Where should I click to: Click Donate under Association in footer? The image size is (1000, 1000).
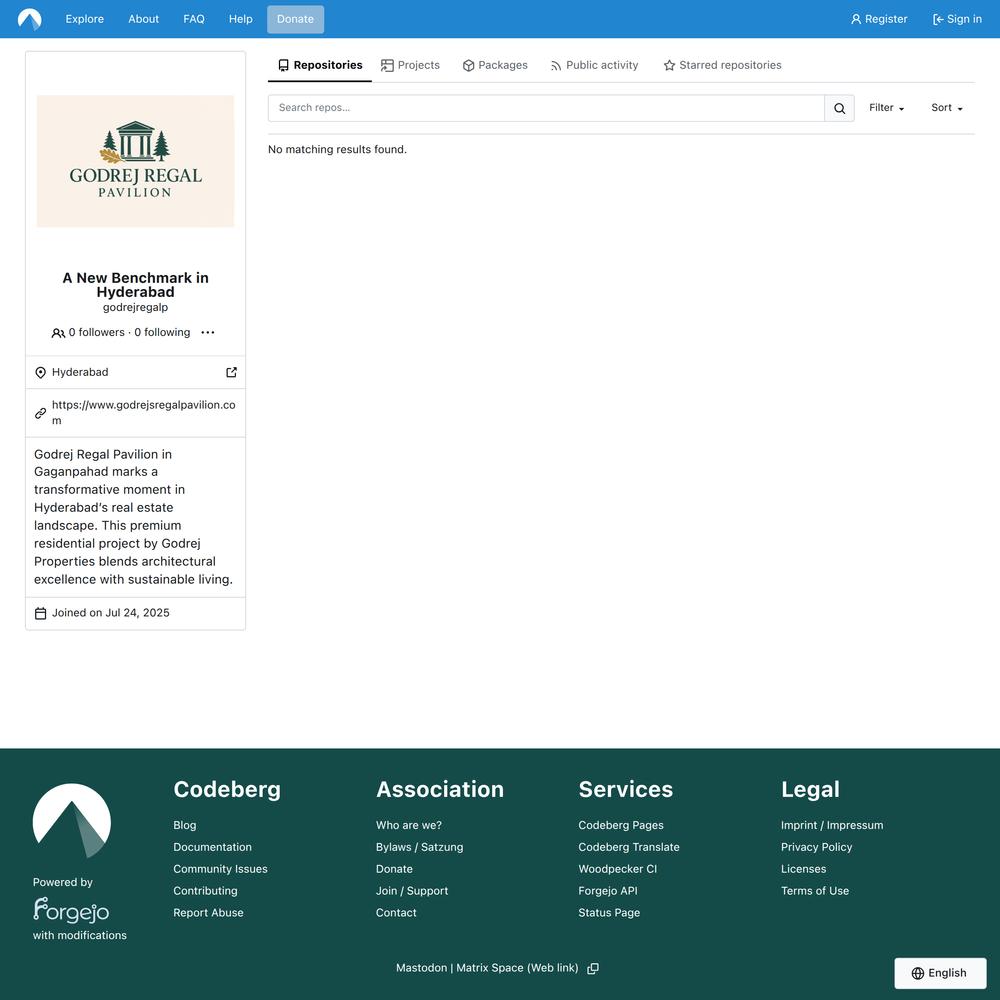click(394, 869)
